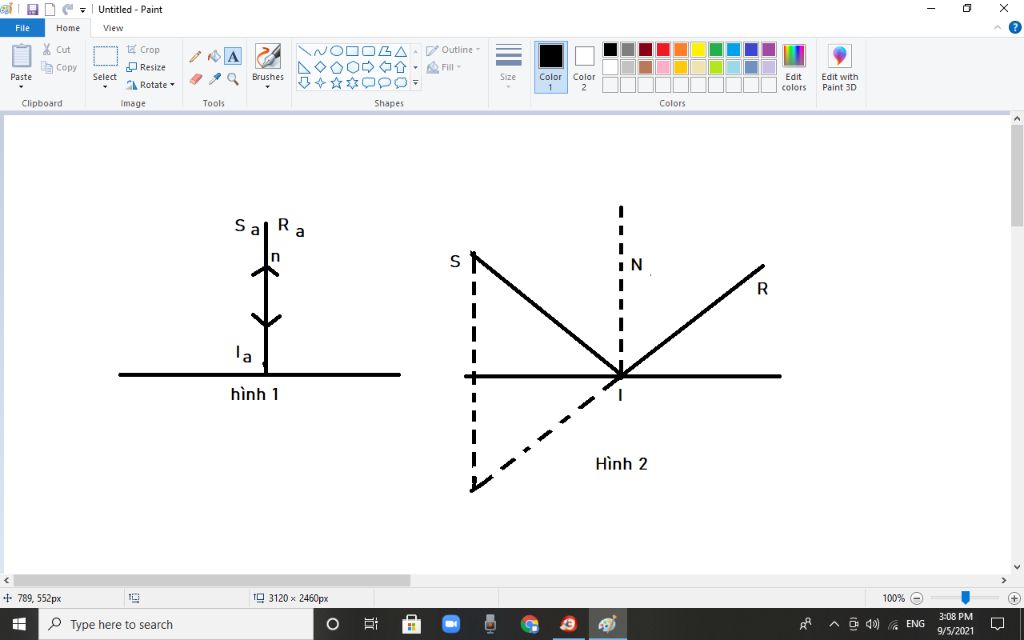Image resolution: width=1024 pixels, height=640 pixels.
Task: Open the Size line thickness dropdown
Action: (x=508, y=67)
